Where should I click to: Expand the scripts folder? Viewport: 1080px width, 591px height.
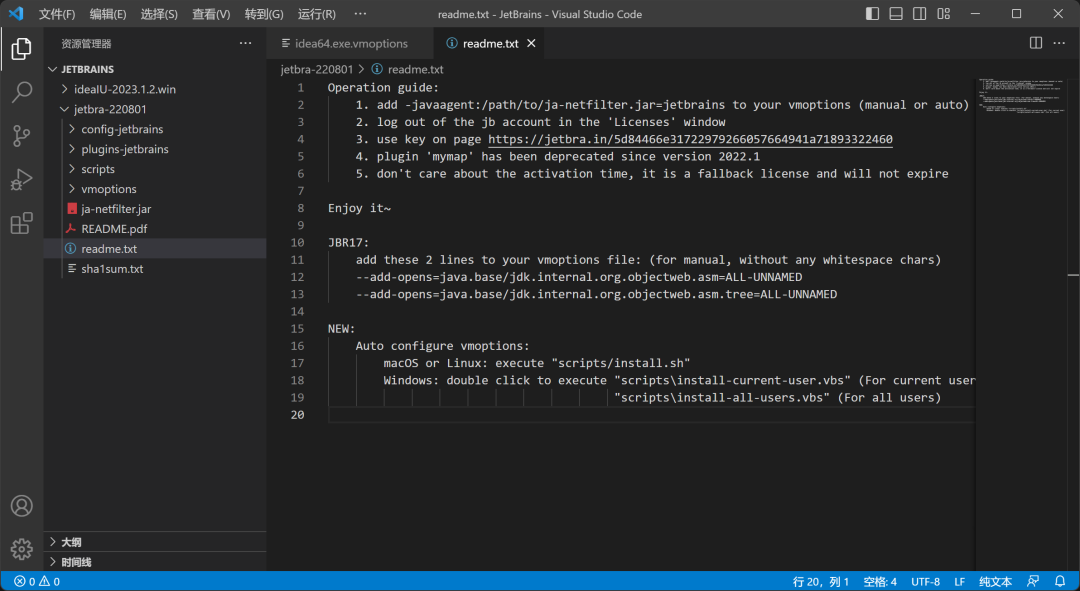click(155, 169)
